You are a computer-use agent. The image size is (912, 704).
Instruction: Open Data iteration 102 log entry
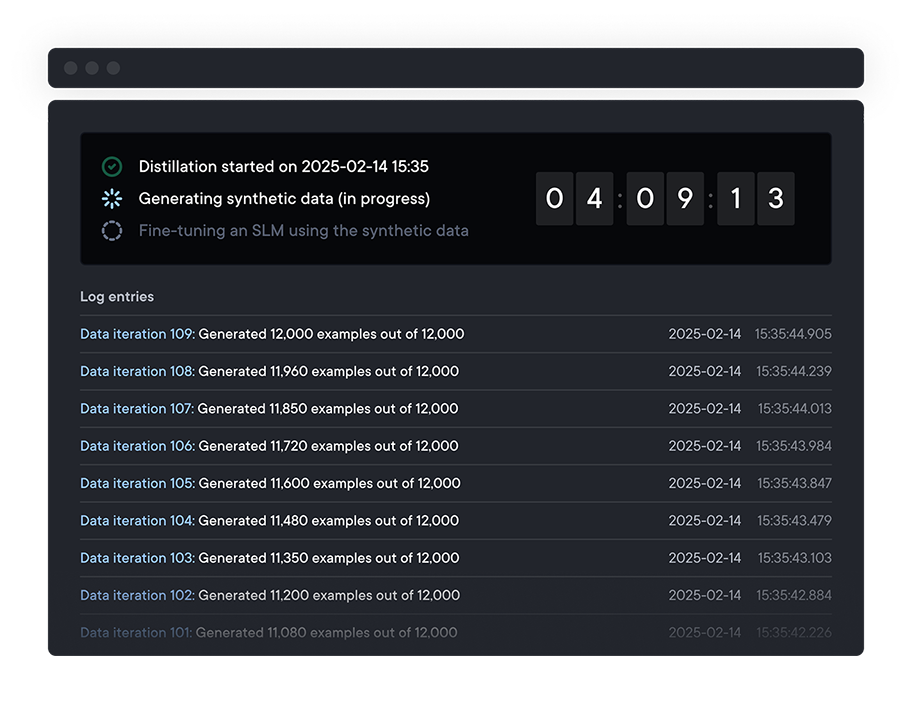[133, 595]
